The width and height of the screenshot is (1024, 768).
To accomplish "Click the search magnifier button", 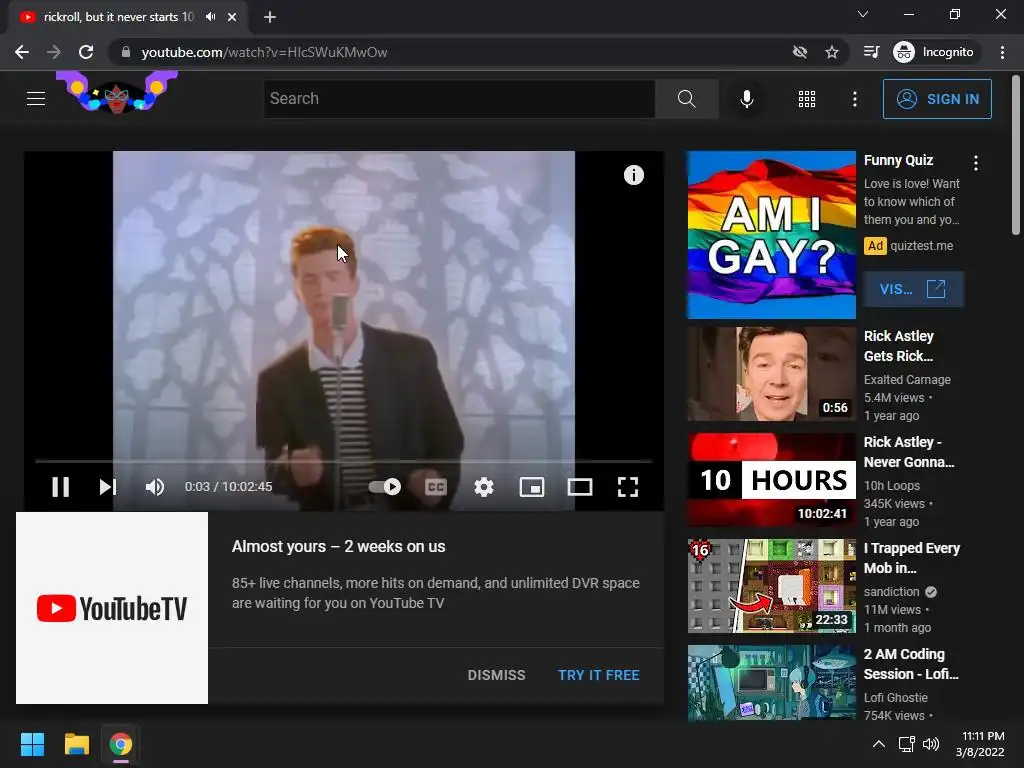I will point(686,99).
